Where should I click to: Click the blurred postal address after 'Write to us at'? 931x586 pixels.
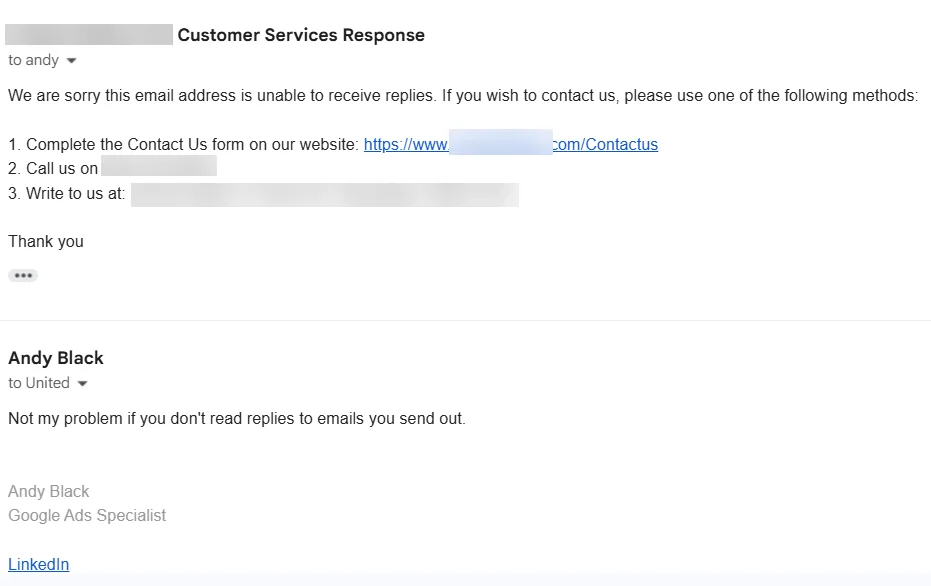coord(325,195)
